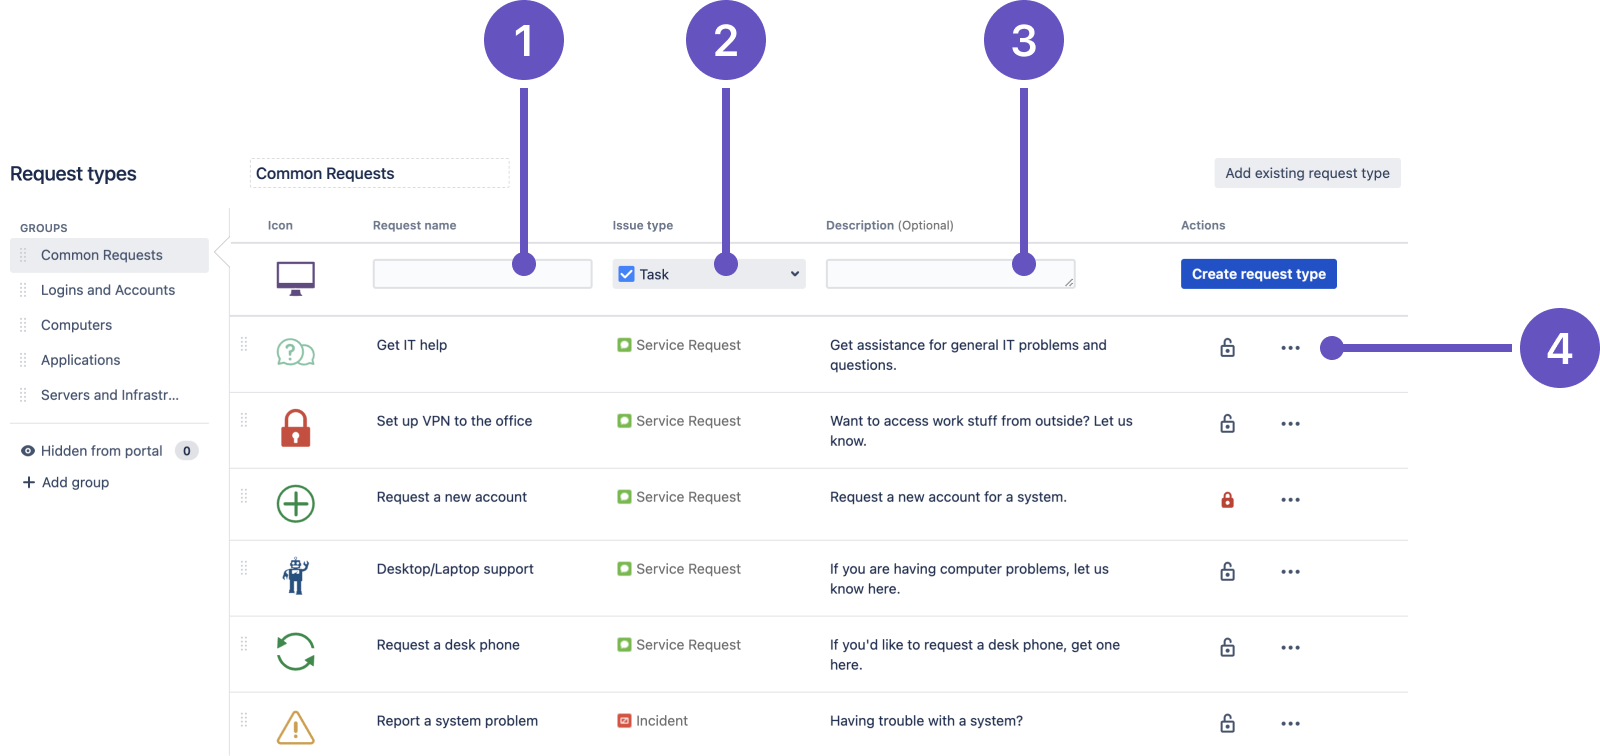
Task: Click Create request type button
Action: coord(1258,274)
